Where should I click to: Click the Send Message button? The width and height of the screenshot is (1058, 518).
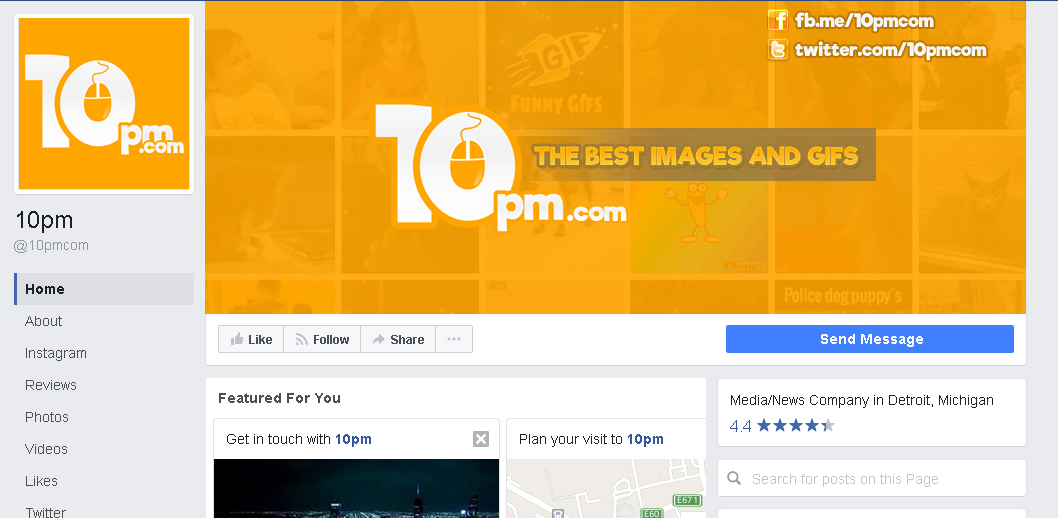pyautogui.click(x=870, y=339)
